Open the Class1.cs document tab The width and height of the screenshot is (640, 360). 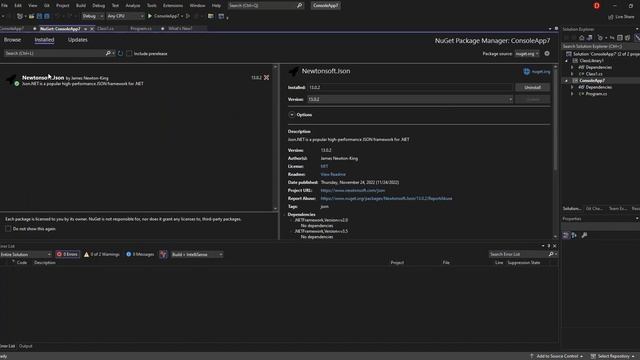[x=105, y=29]
